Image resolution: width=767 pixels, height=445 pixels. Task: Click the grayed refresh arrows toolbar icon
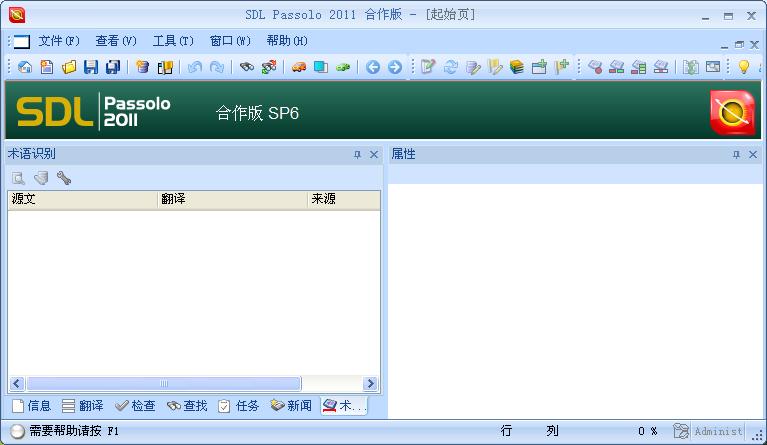point(450,67)
